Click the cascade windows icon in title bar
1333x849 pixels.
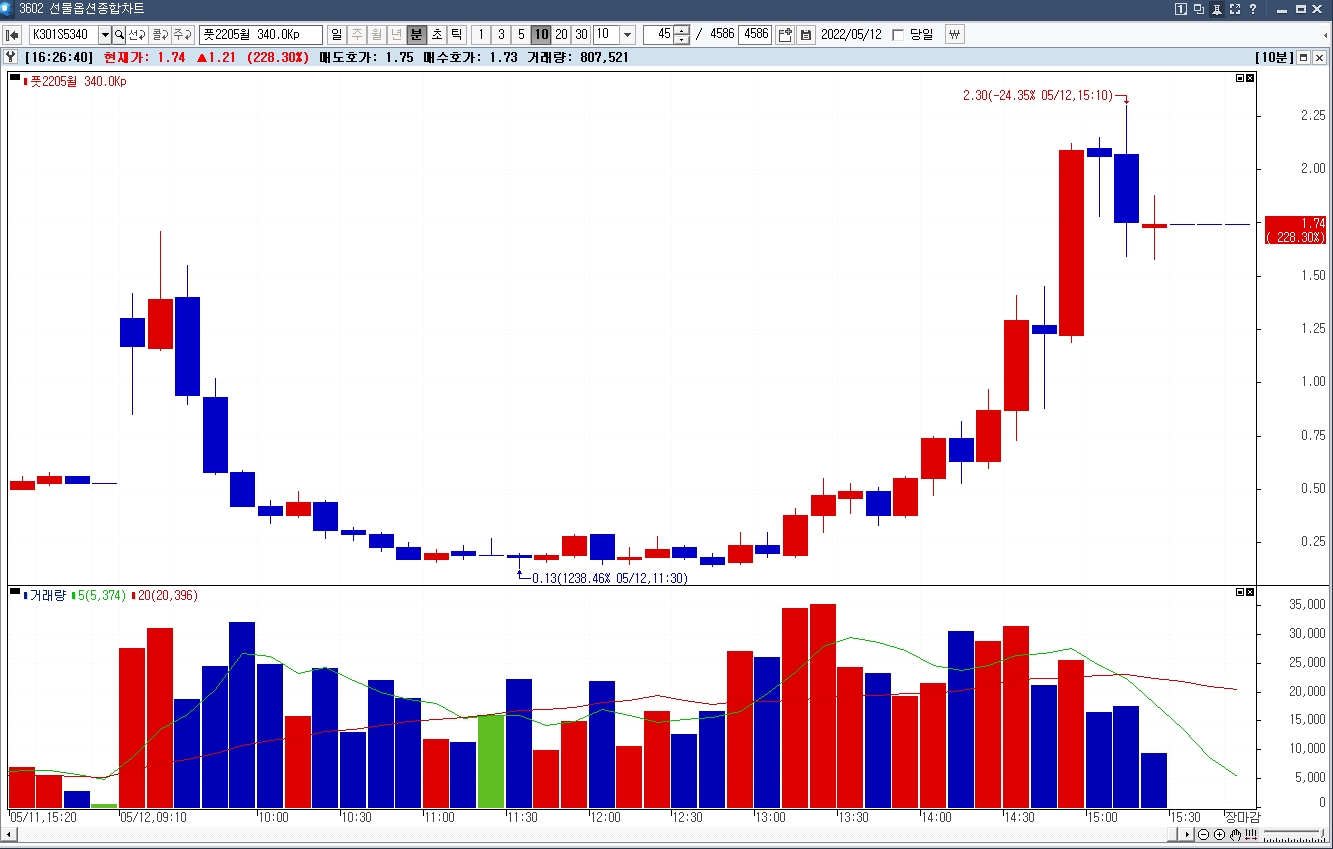(1200, 8)
